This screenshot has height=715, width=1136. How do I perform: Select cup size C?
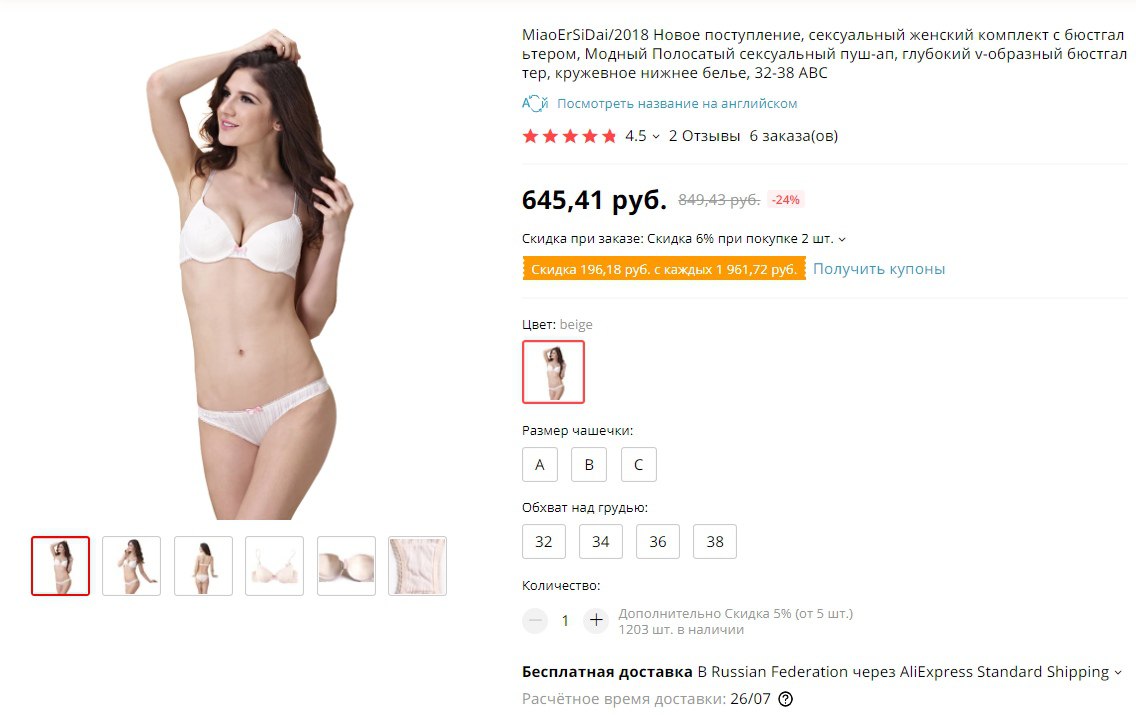tap(638, 464)
